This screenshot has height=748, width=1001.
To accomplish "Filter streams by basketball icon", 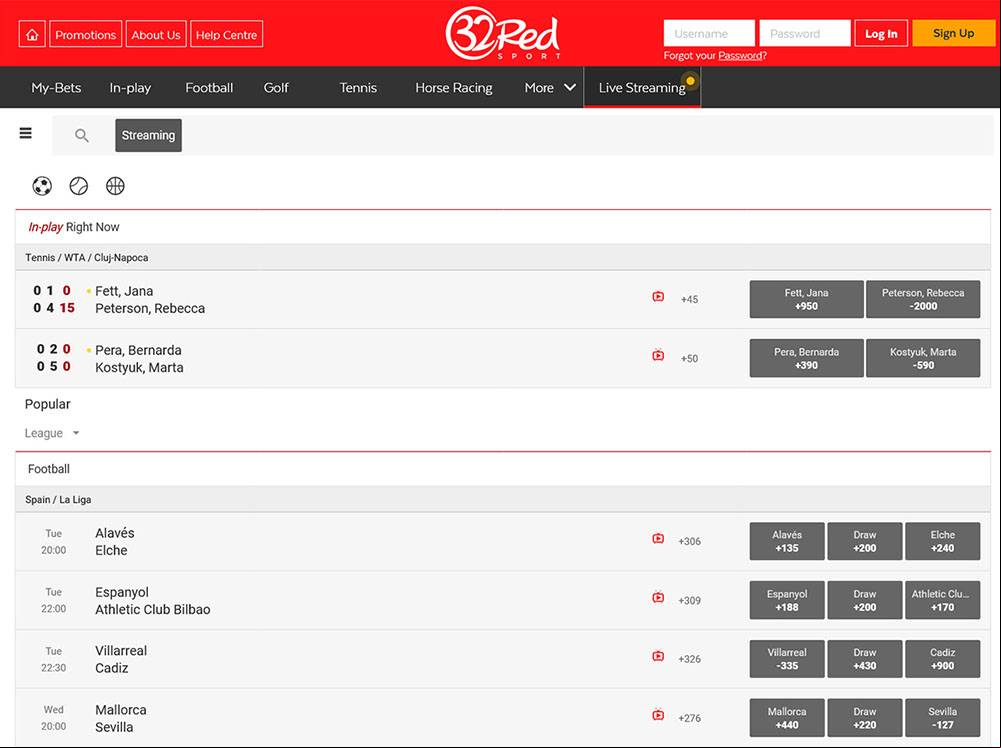I will click(x=115, y=186).
